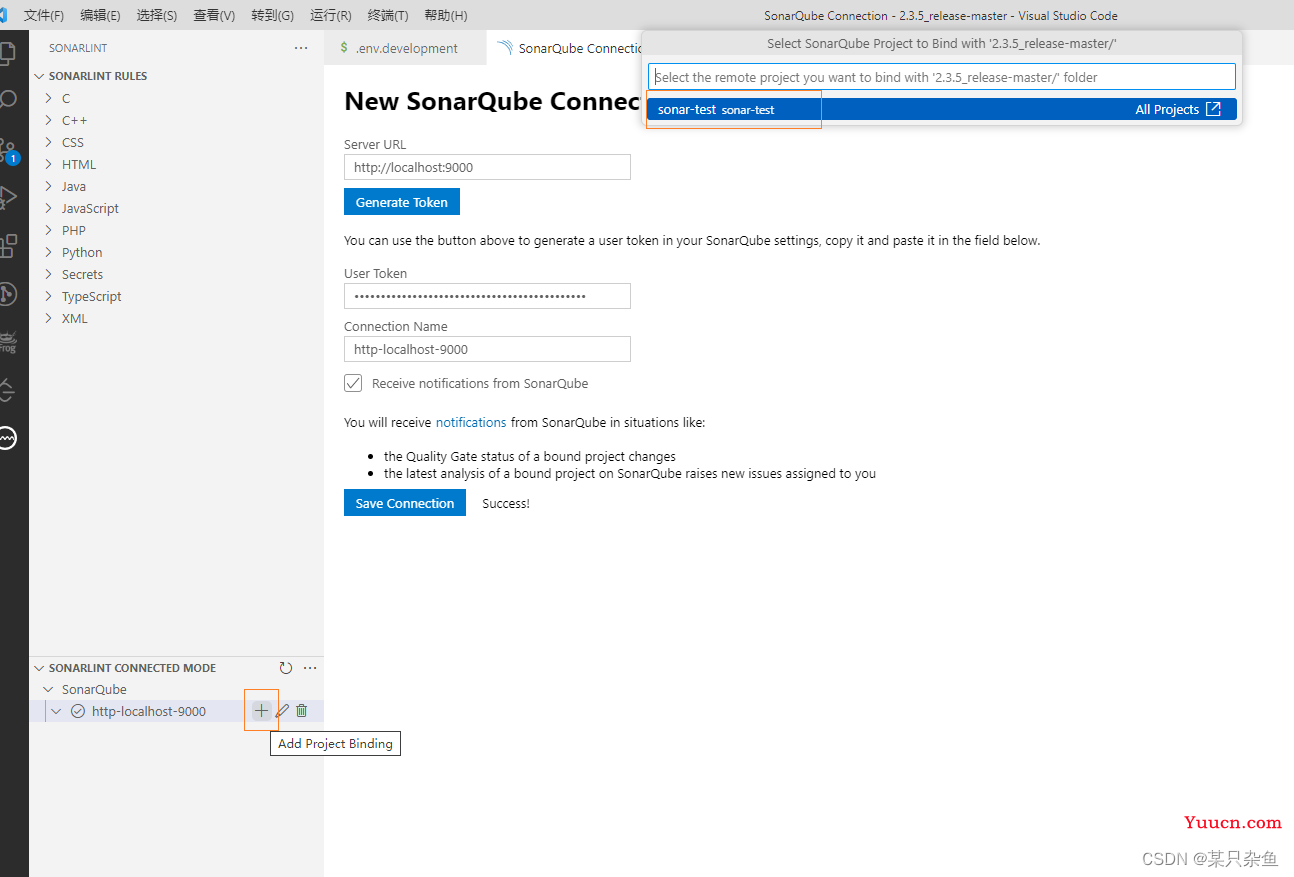1294x877 pixels.
Task: Open the 选择(S) menu
Action: 157,16
